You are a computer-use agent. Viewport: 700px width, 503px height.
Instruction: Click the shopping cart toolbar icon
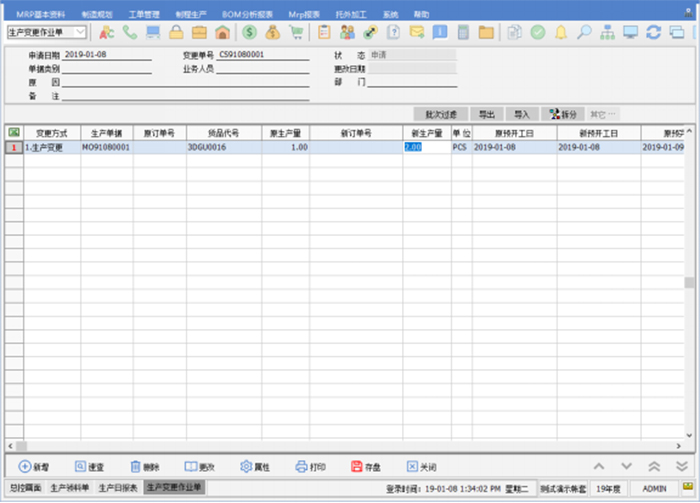click(296, 32)
